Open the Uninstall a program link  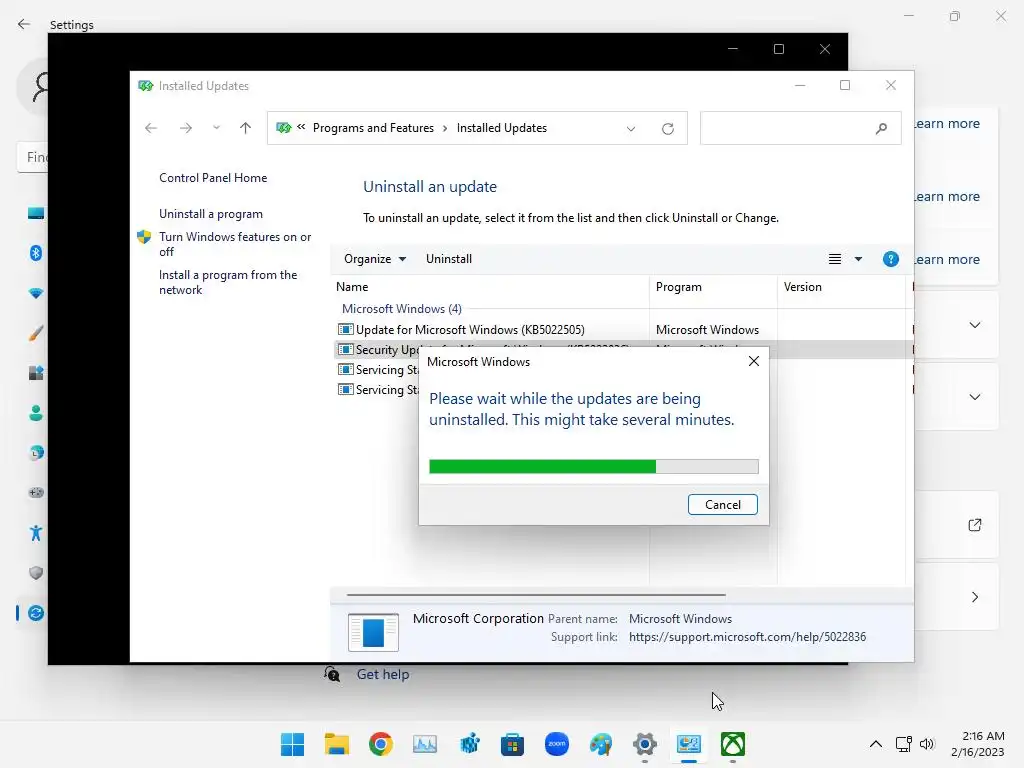coord(211,214)
